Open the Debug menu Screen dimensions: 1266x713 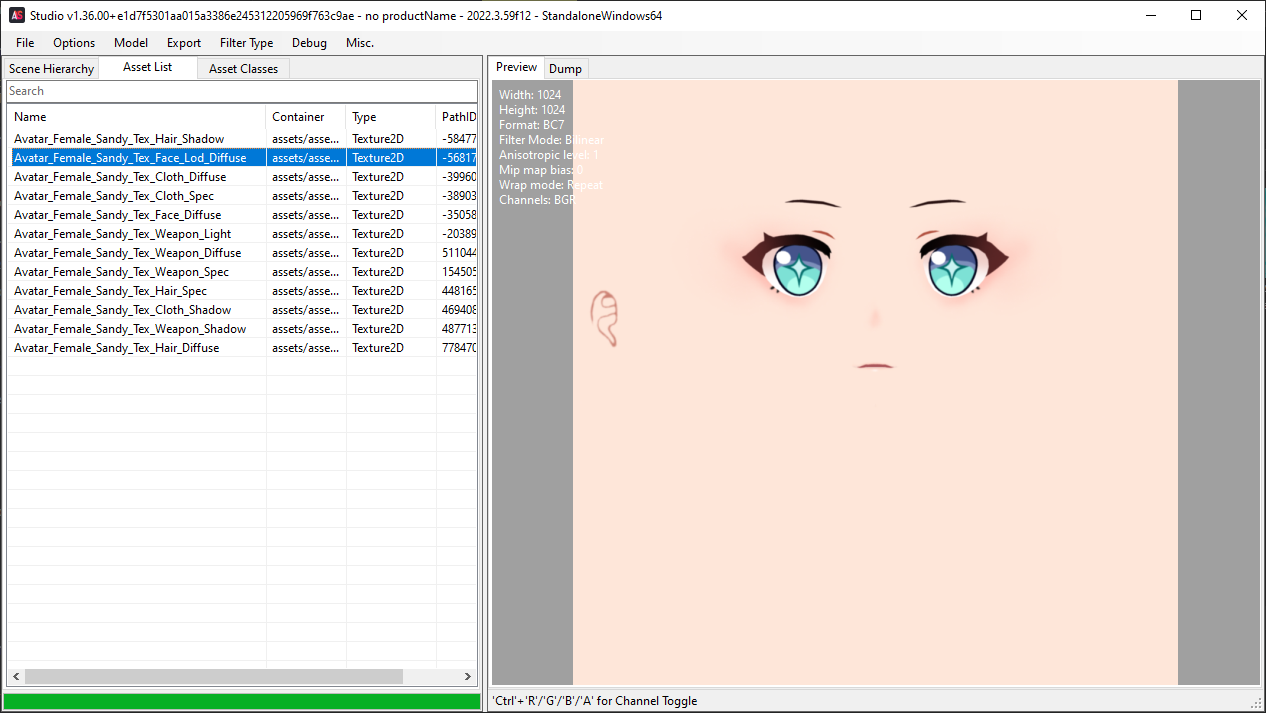[x=309, y=43]
